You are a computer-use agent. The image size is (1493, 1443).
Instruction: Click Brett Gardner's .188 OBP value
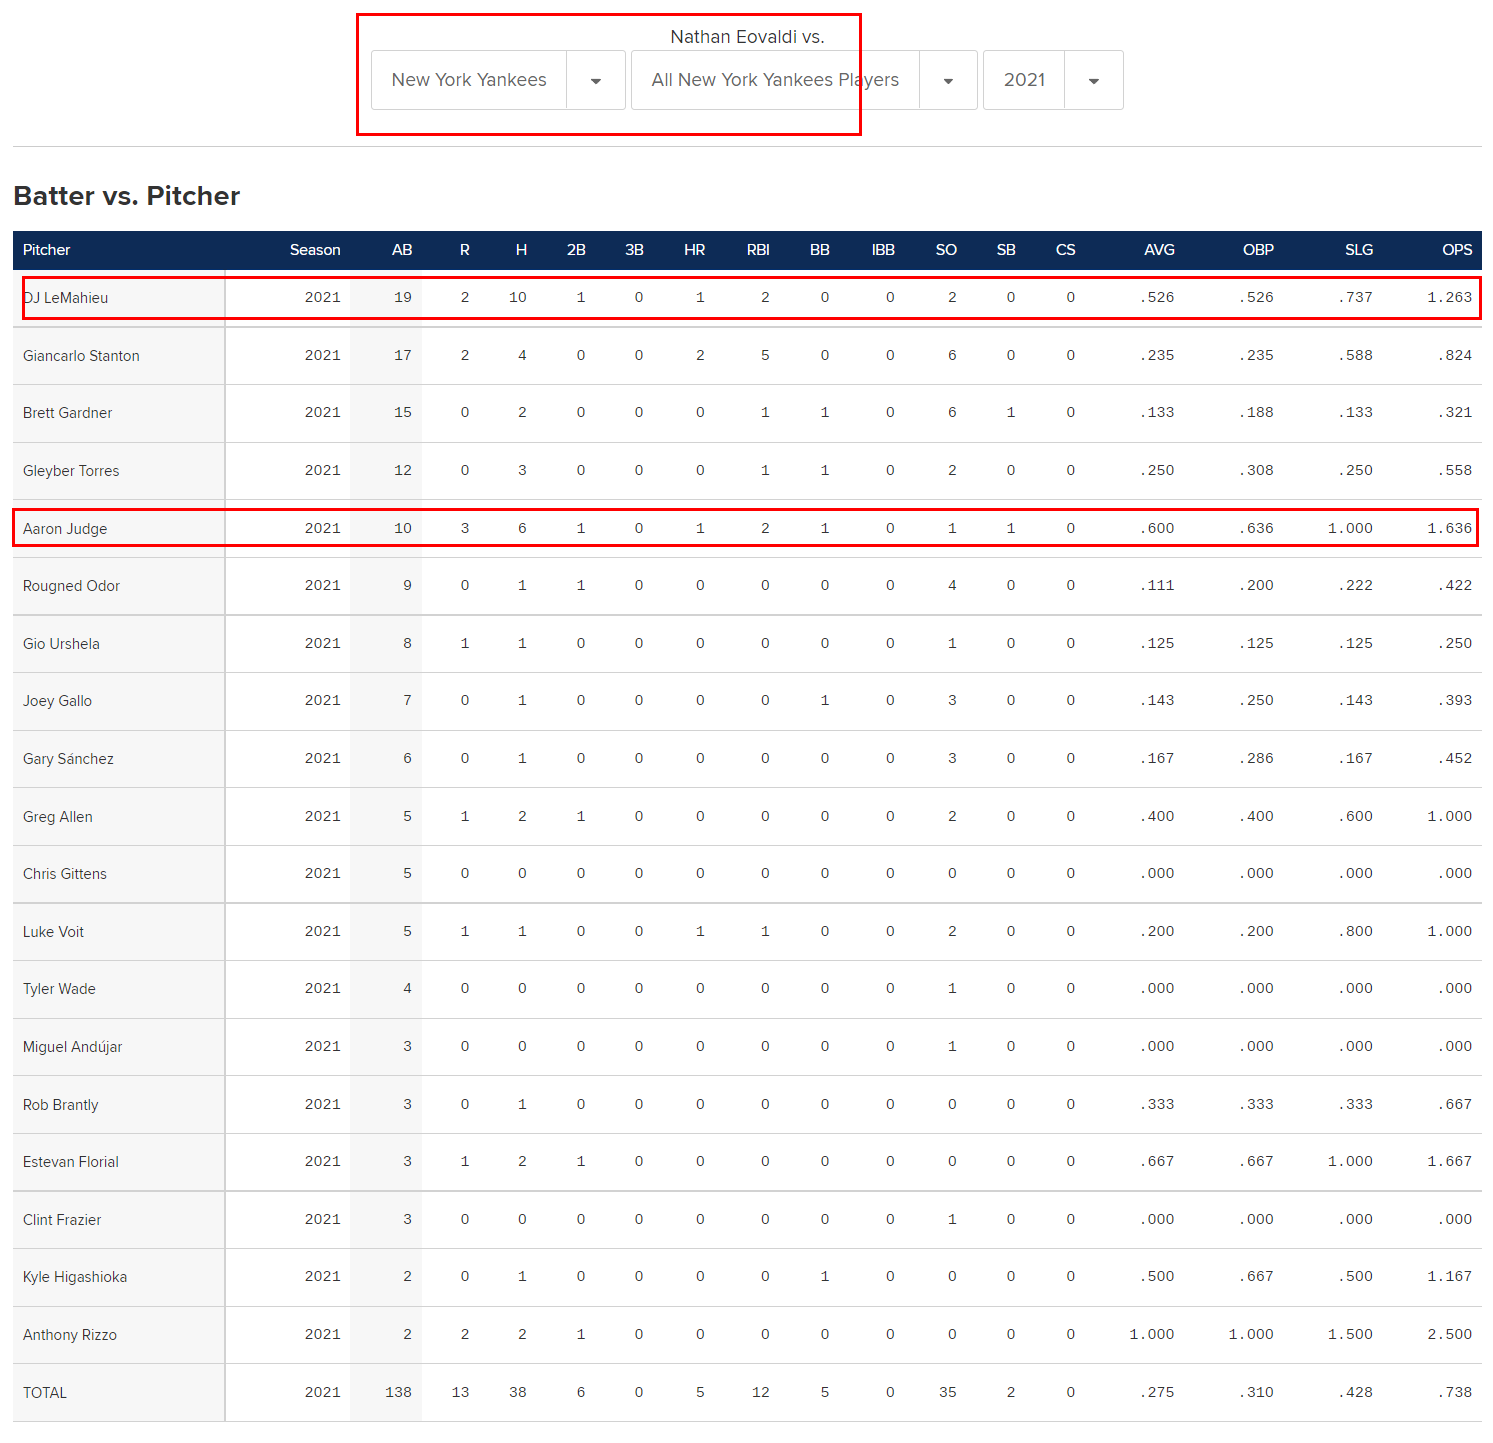coord(1256,412)
